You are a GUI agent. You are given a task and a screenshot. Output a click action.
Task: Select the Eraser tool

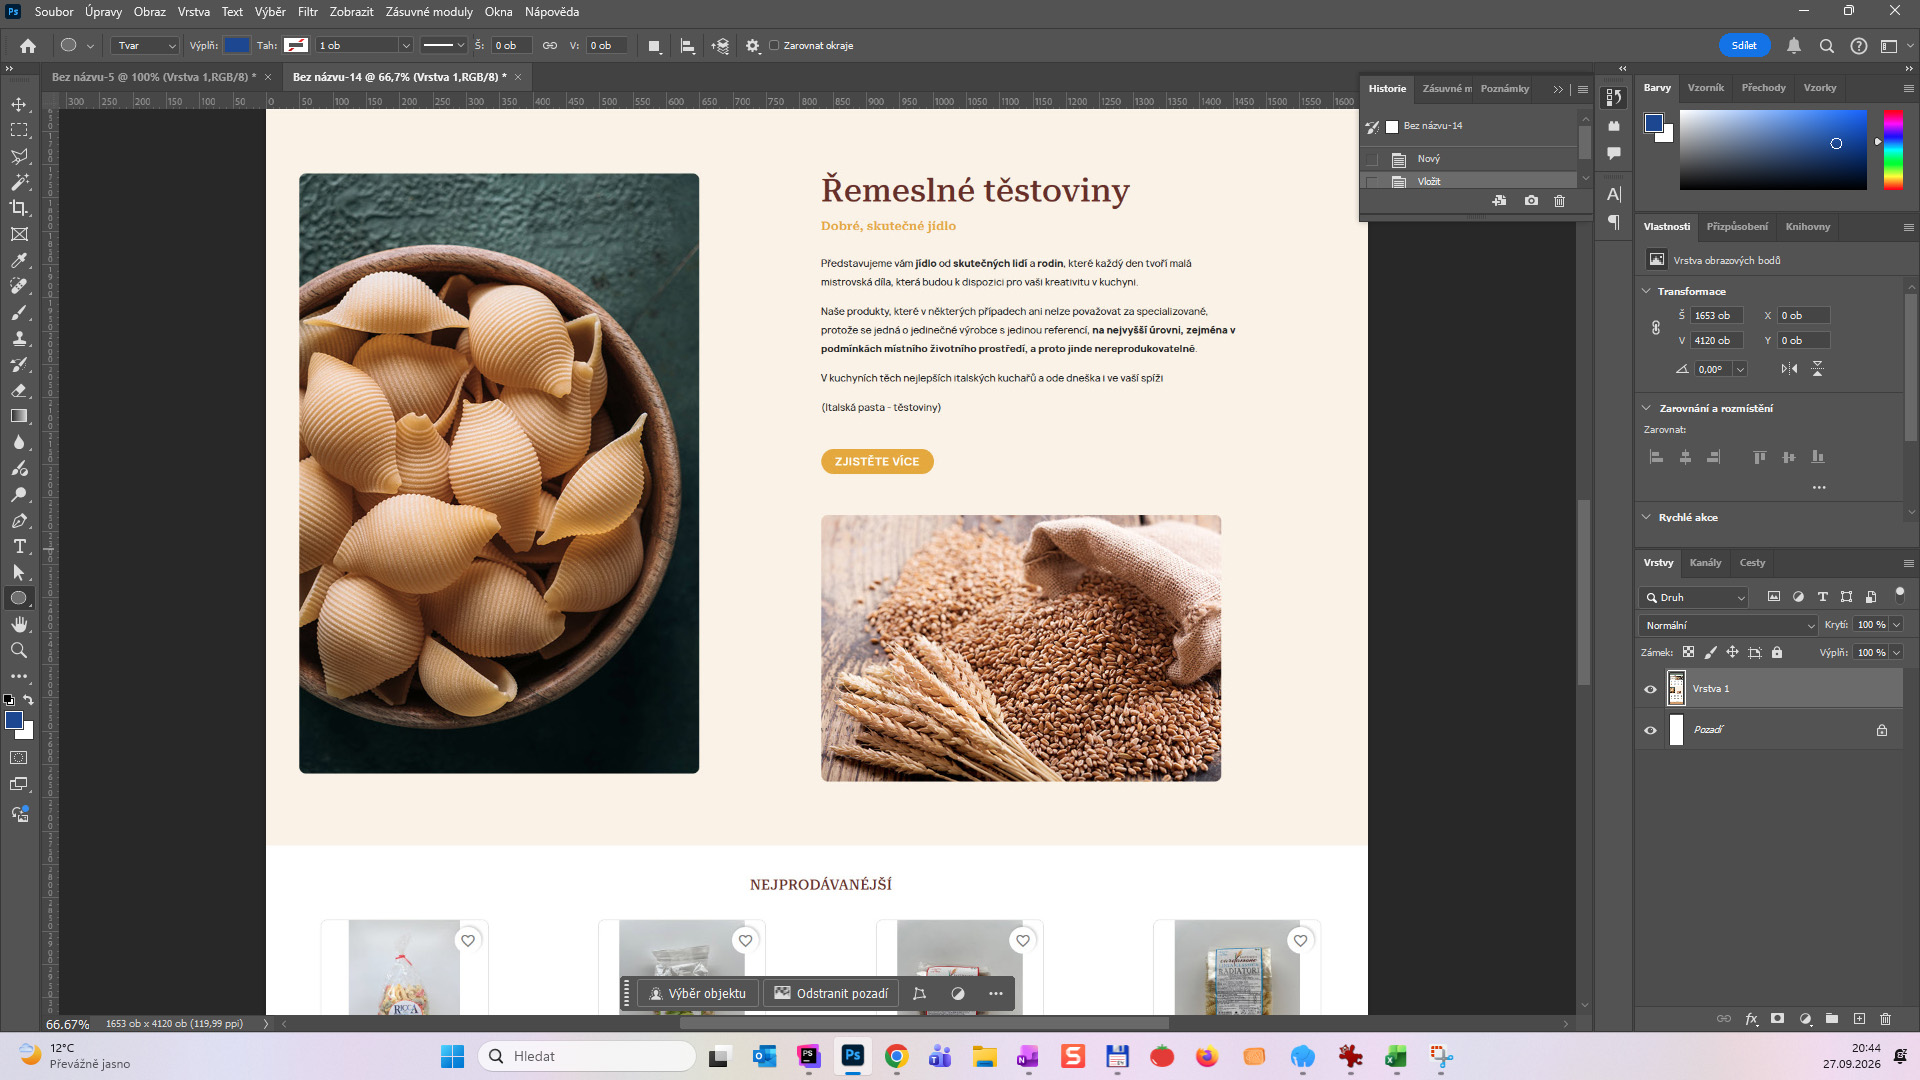click(19, 390)
